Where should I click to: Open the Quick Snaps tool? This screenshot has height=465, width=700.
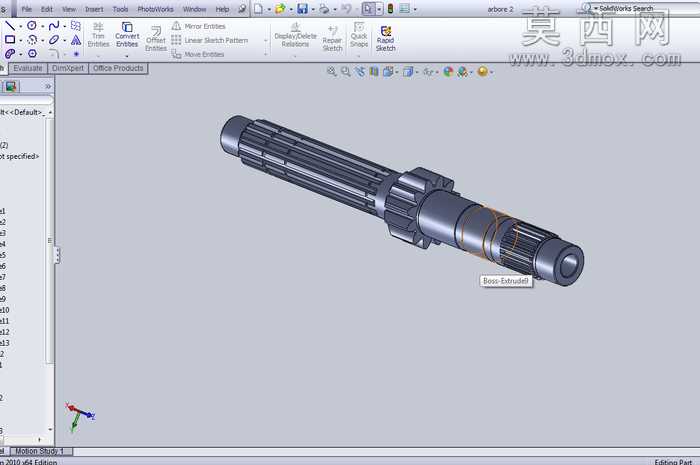(359, 34)
